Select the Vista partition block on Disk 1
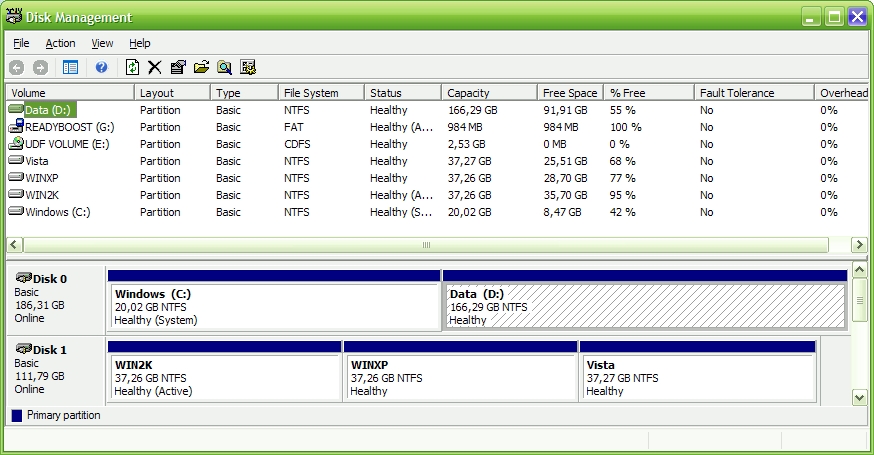874x455 pixels. 698,371
